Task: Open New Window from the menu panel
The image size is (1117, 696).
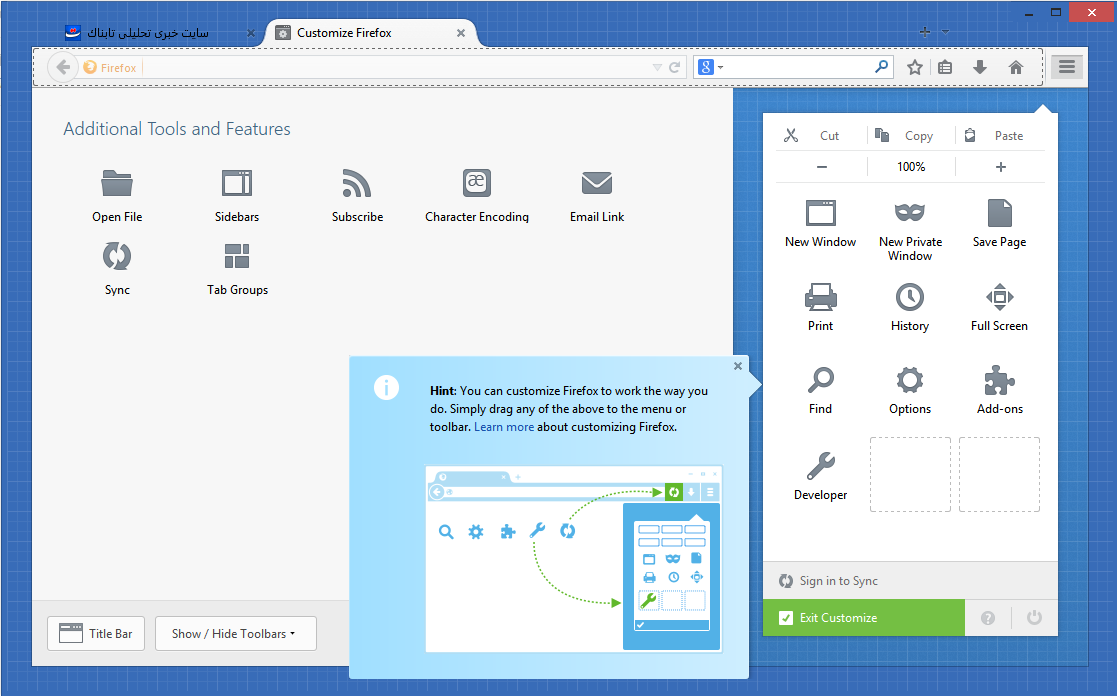Action: click(821, 213)
